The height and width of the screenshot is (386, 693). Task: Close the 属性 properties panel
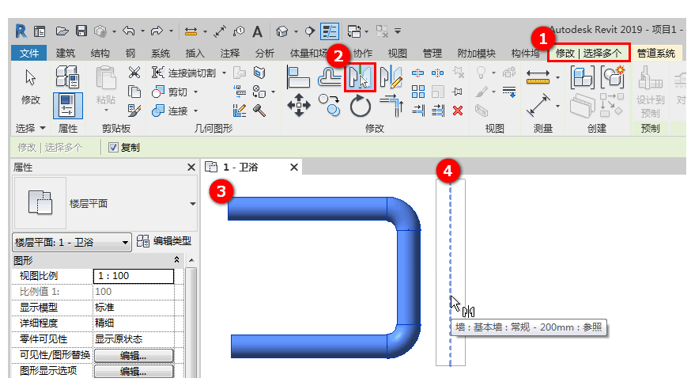coord(191,167)
